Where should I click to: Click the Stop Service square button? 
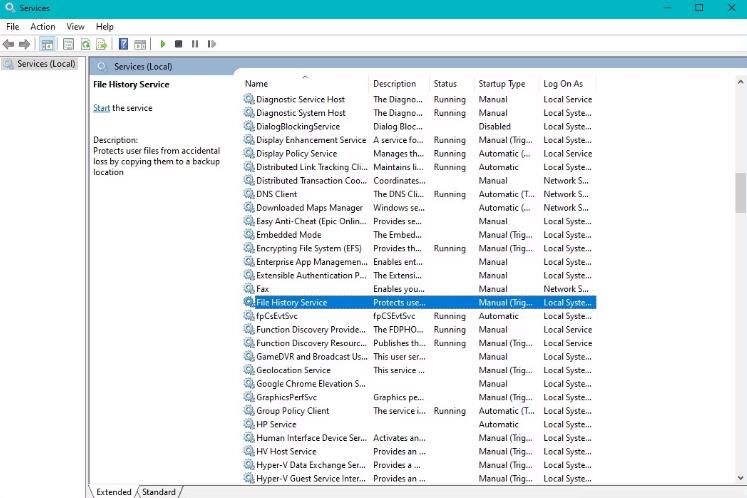tap(179, 44)
